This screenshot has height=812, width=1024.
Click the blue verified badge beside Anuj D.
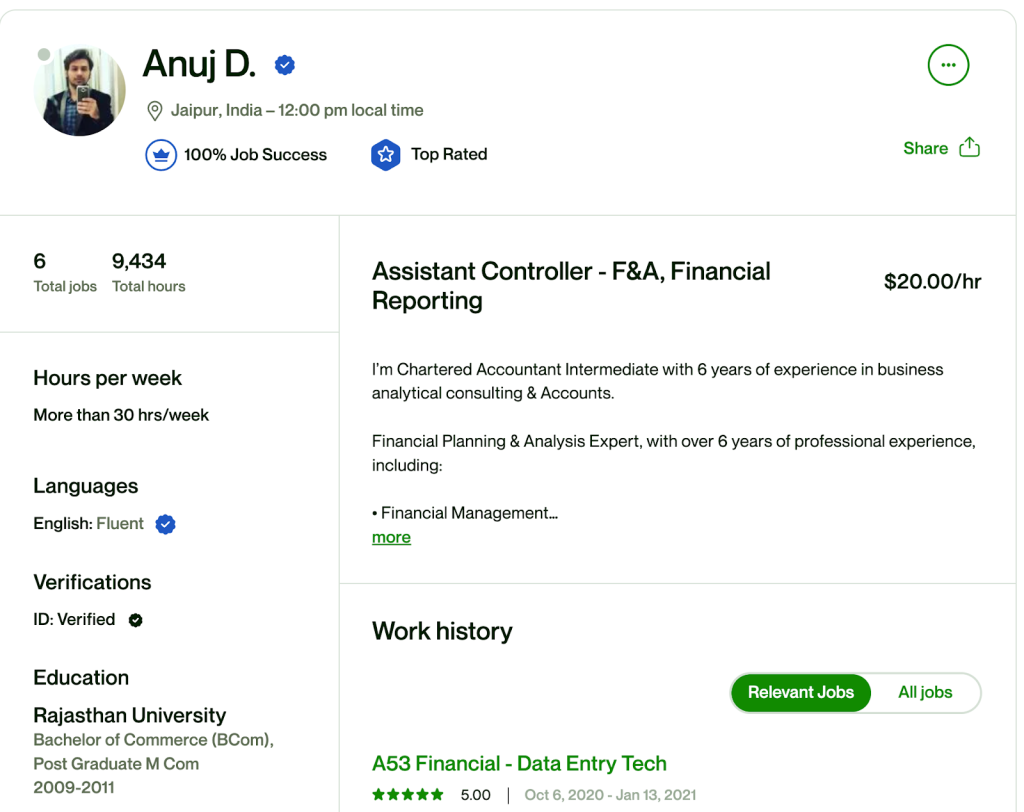285,66
